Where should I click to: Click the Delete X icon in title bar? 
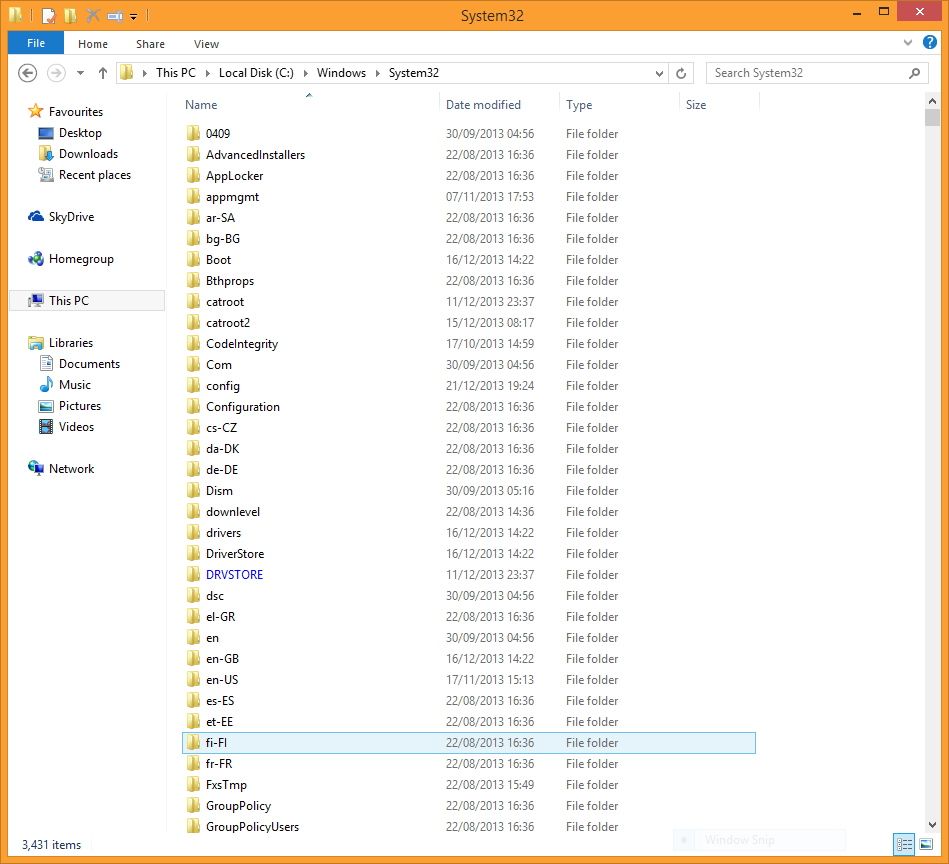(93, 15)
